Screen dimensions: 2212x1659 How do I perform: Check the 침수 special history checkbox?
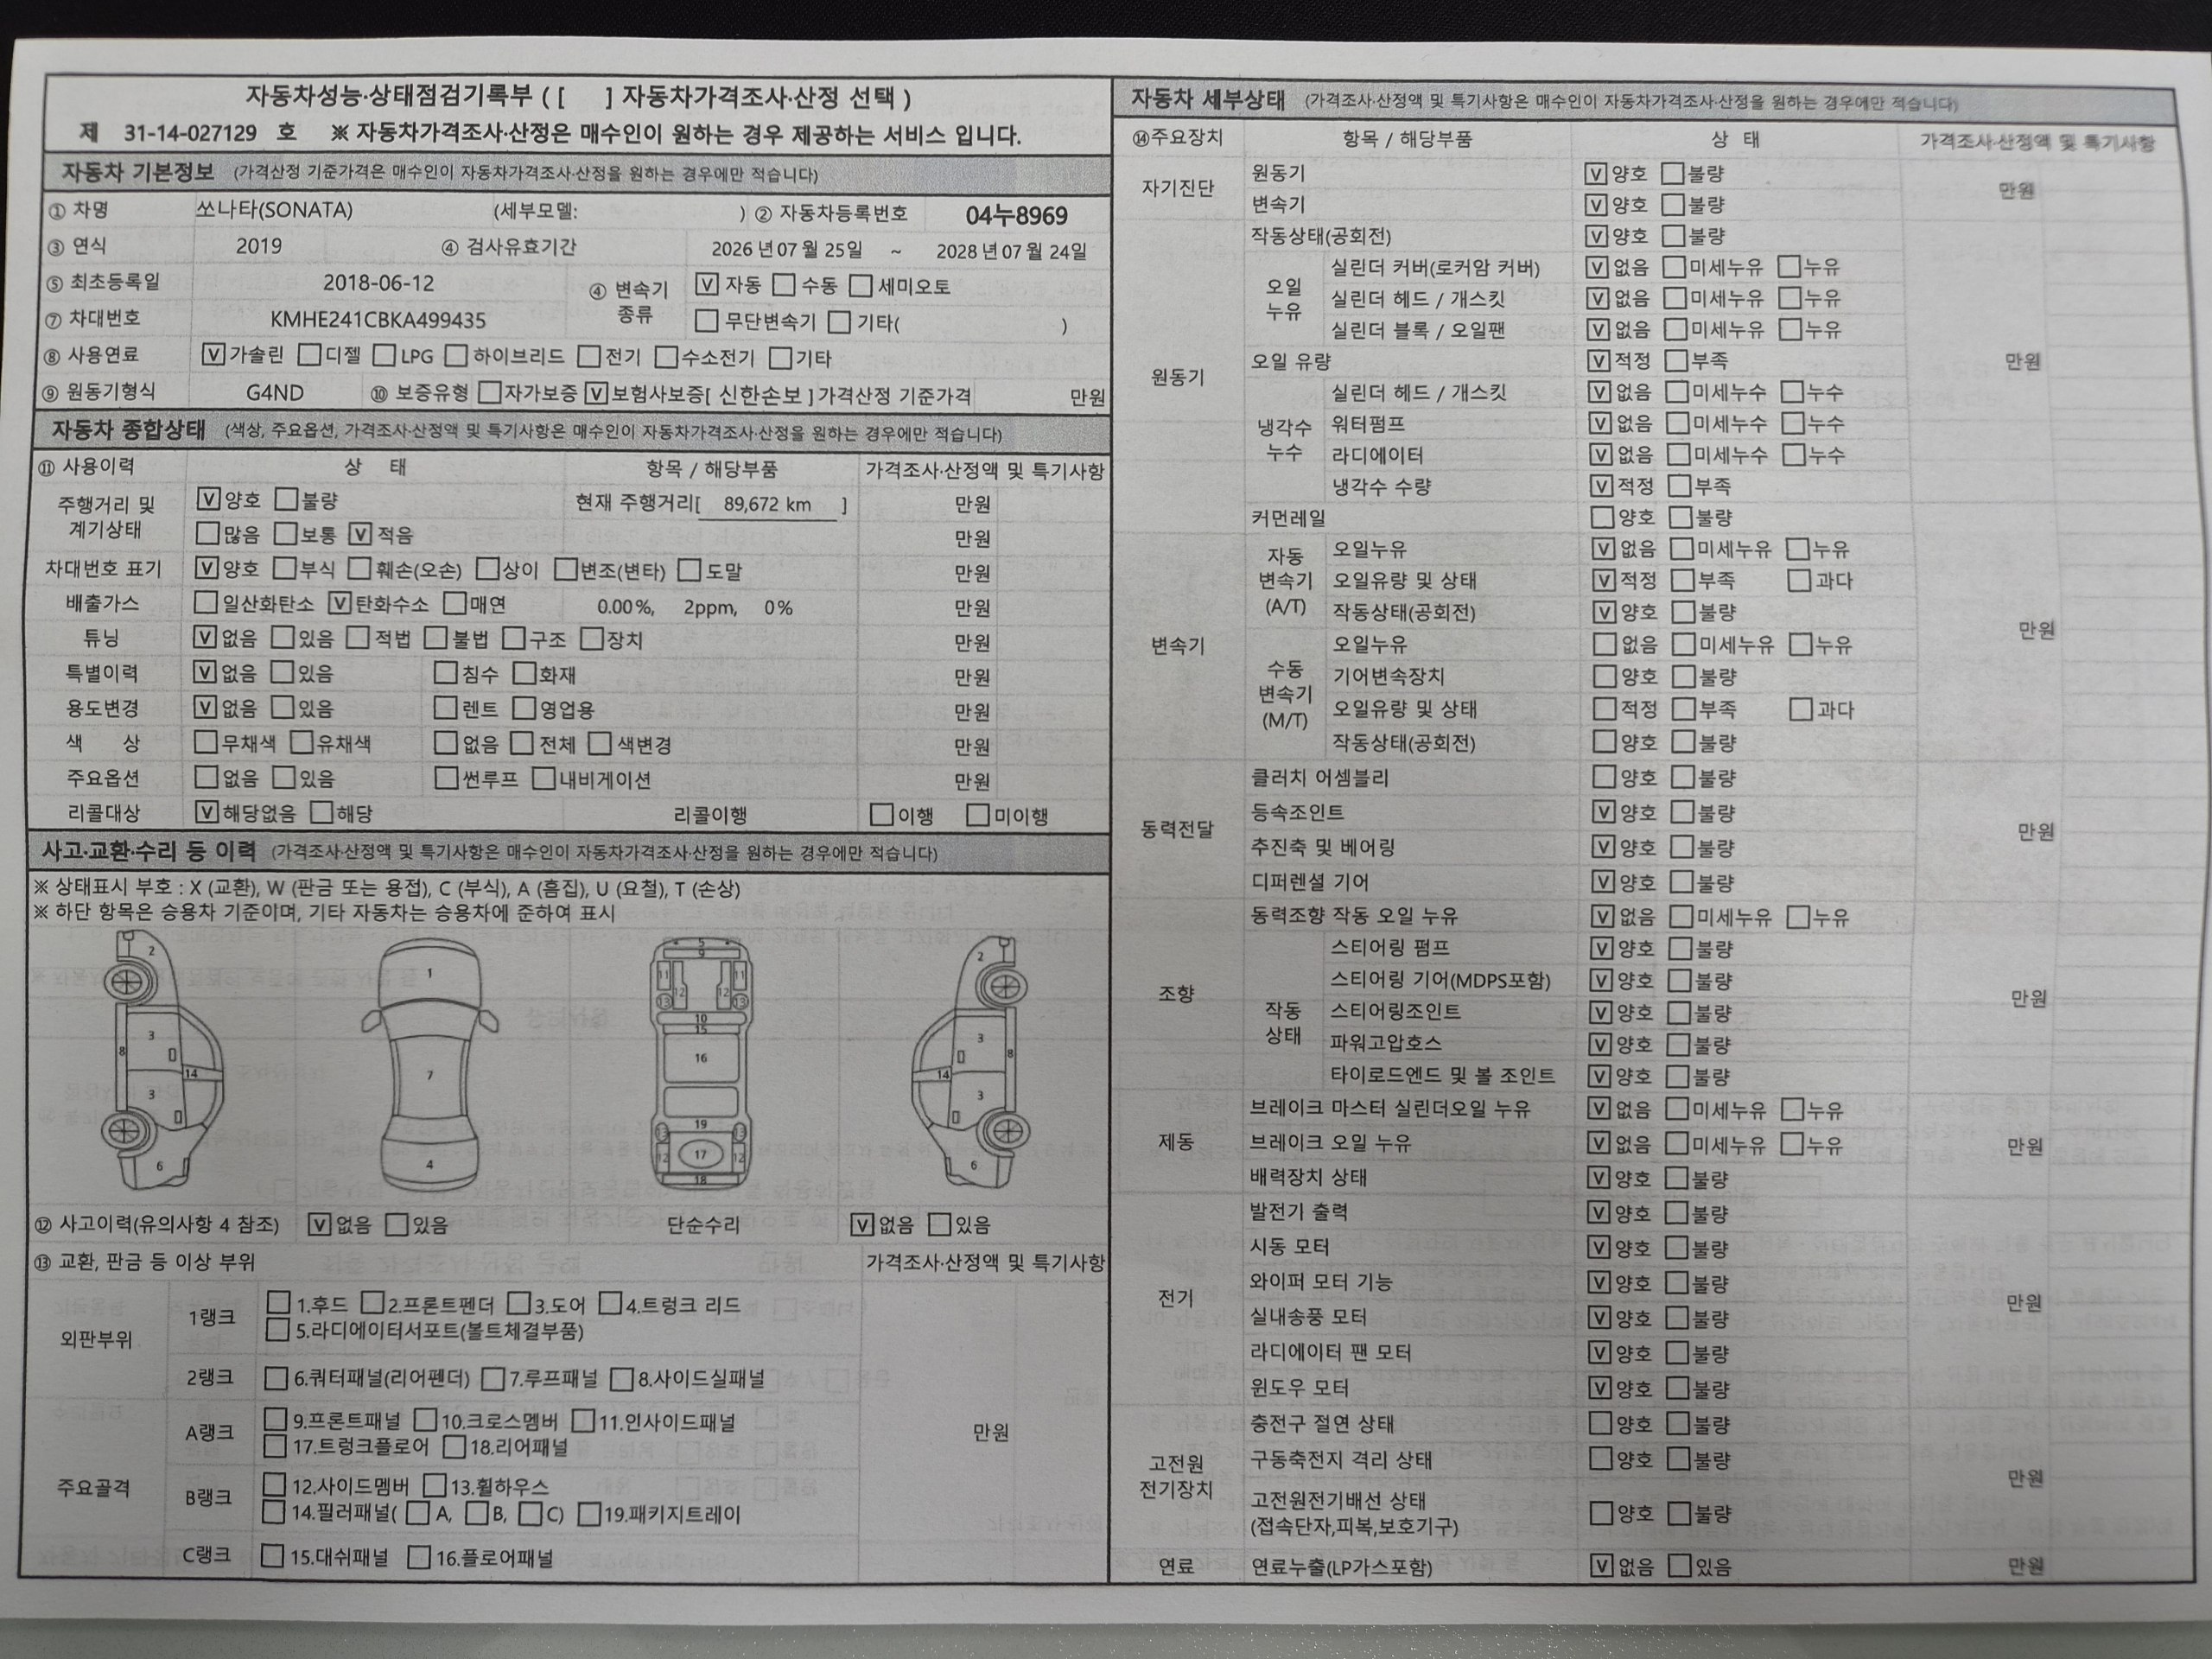pos(446,673)
